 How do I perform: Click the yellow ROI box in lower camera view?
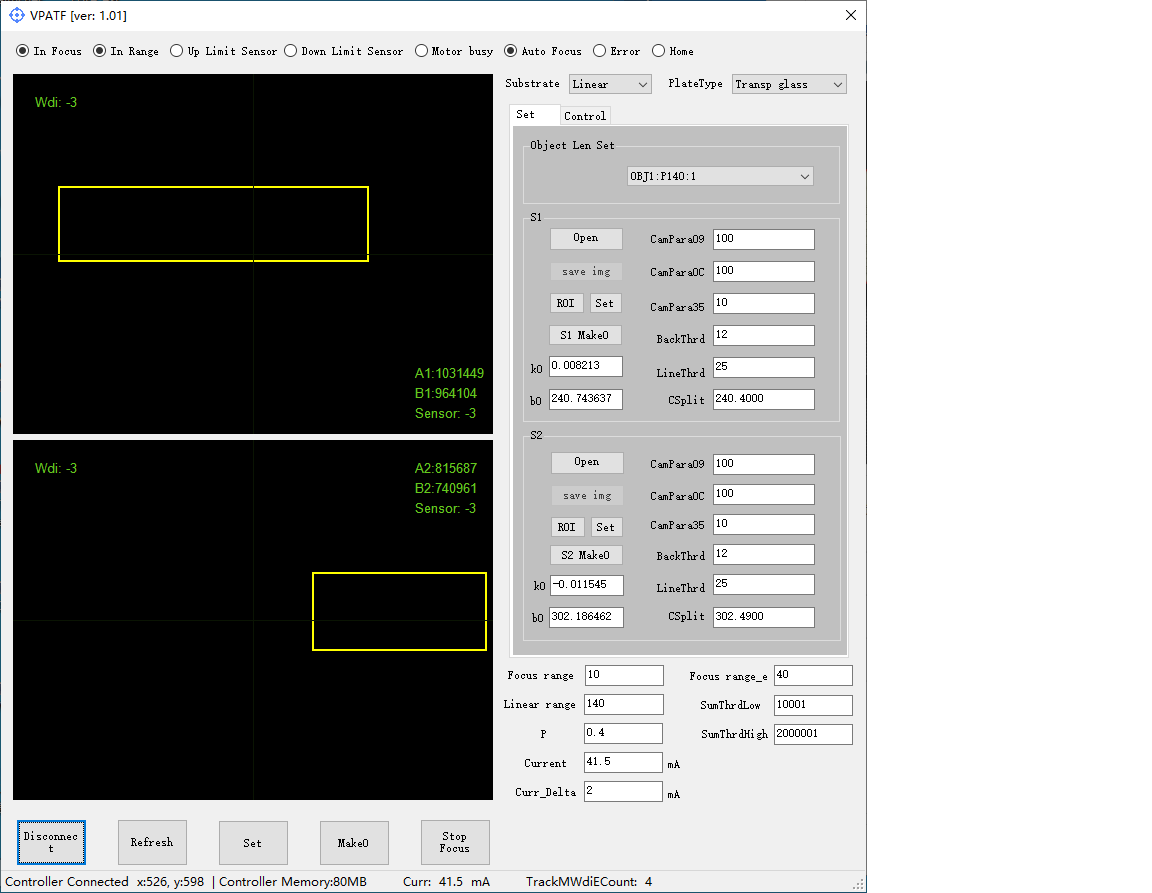(x=400, y=612)
